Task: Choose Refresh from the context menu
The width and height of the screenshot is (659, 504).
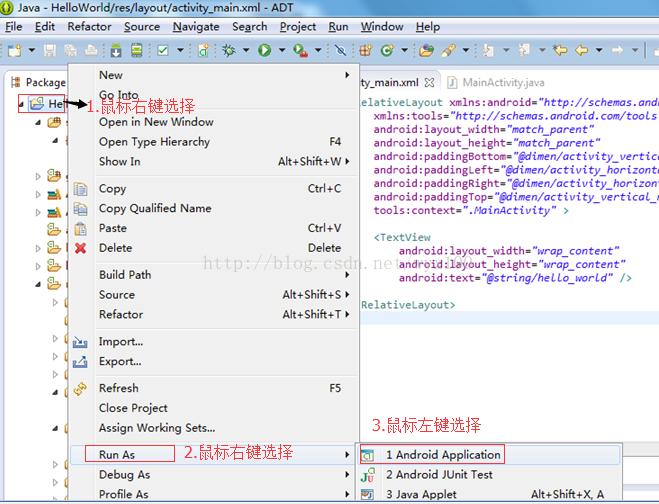Action: tap(214, 388)
